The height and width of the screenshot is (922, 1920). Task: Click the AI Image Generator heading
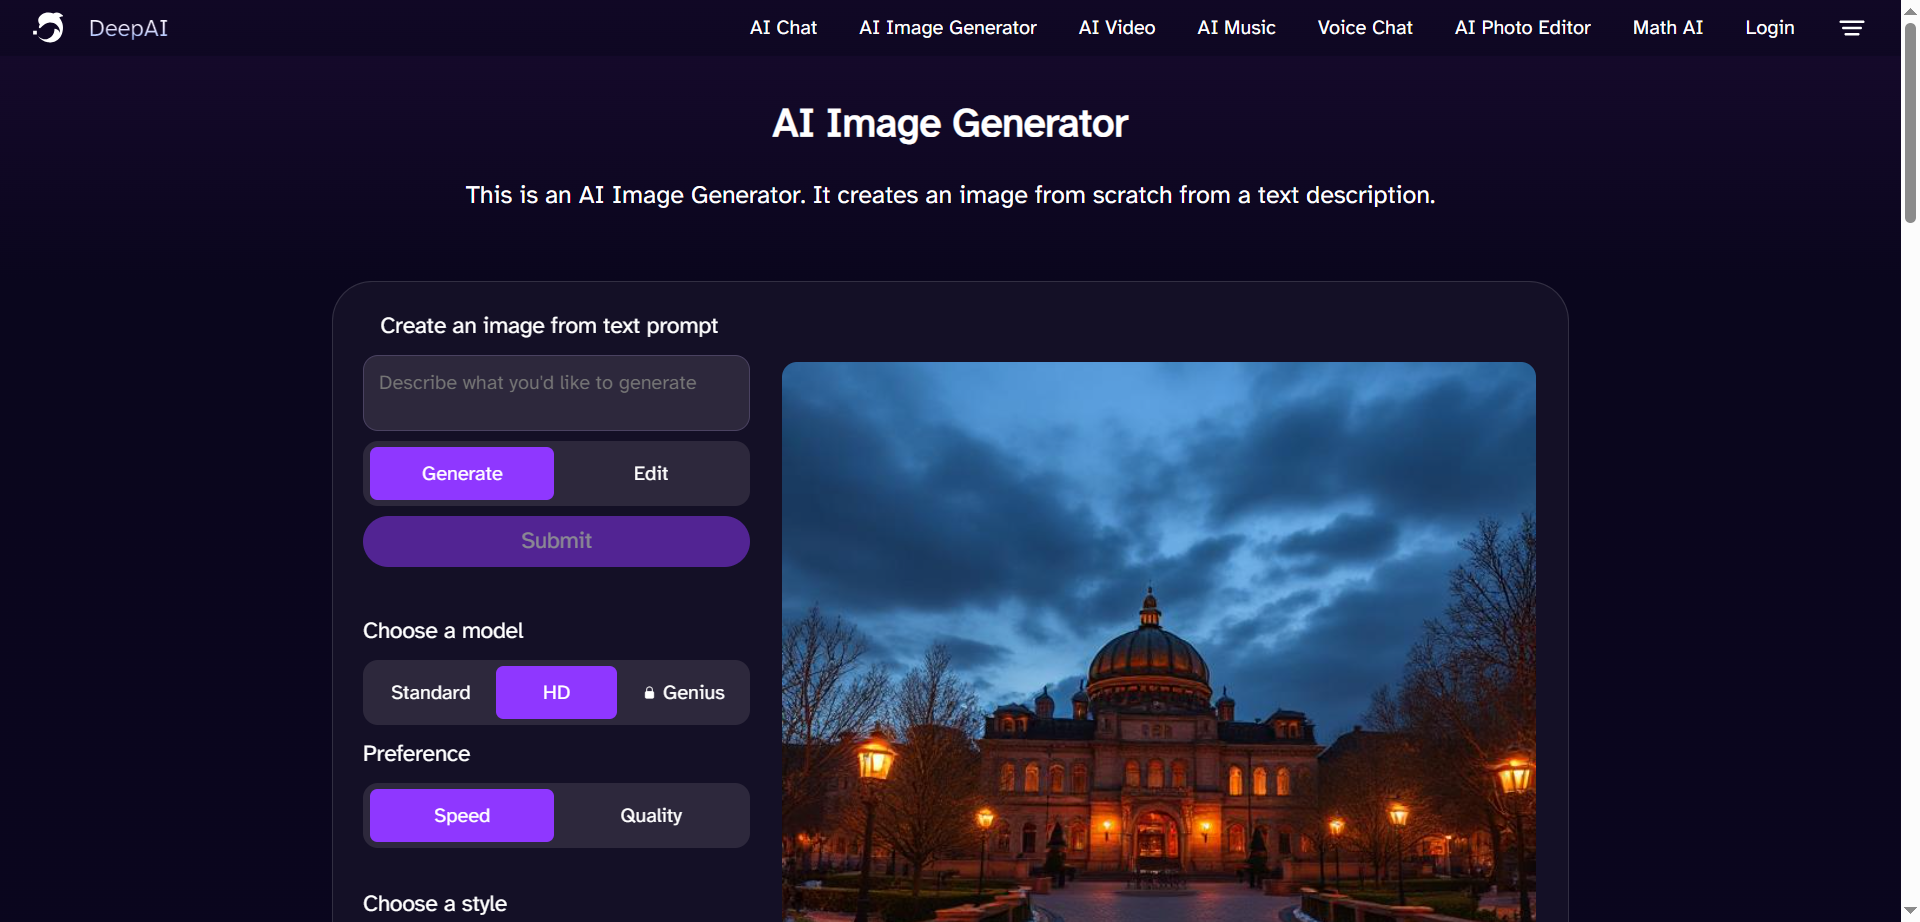point(950,124)
